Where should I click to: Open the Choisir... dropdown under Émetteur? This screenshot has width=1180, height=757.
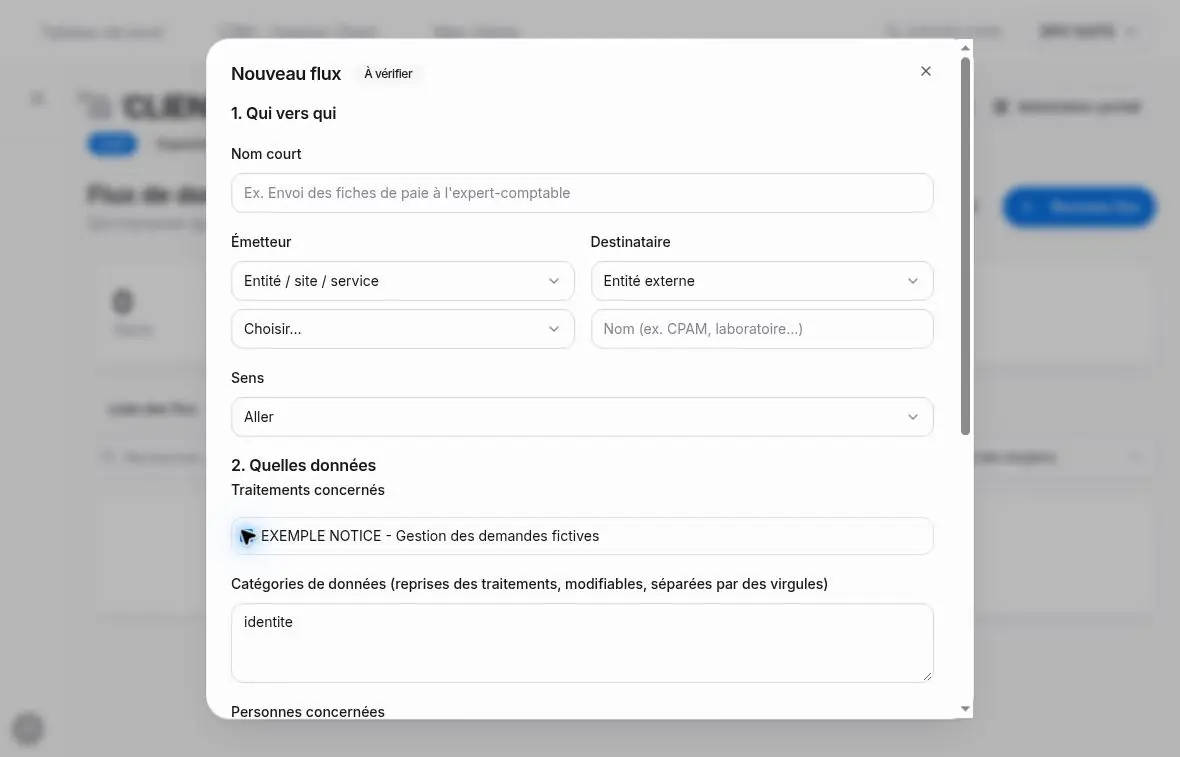tap(403, 329)
